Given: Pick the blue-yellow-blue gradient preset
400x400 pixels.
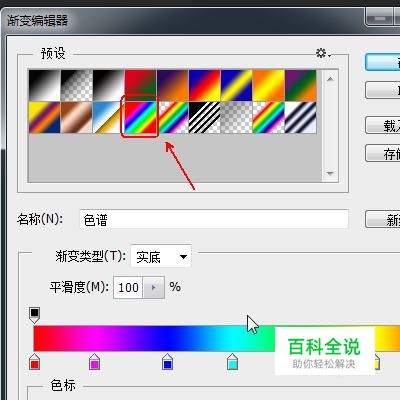Looking at the screenshot, I should 236,85.
